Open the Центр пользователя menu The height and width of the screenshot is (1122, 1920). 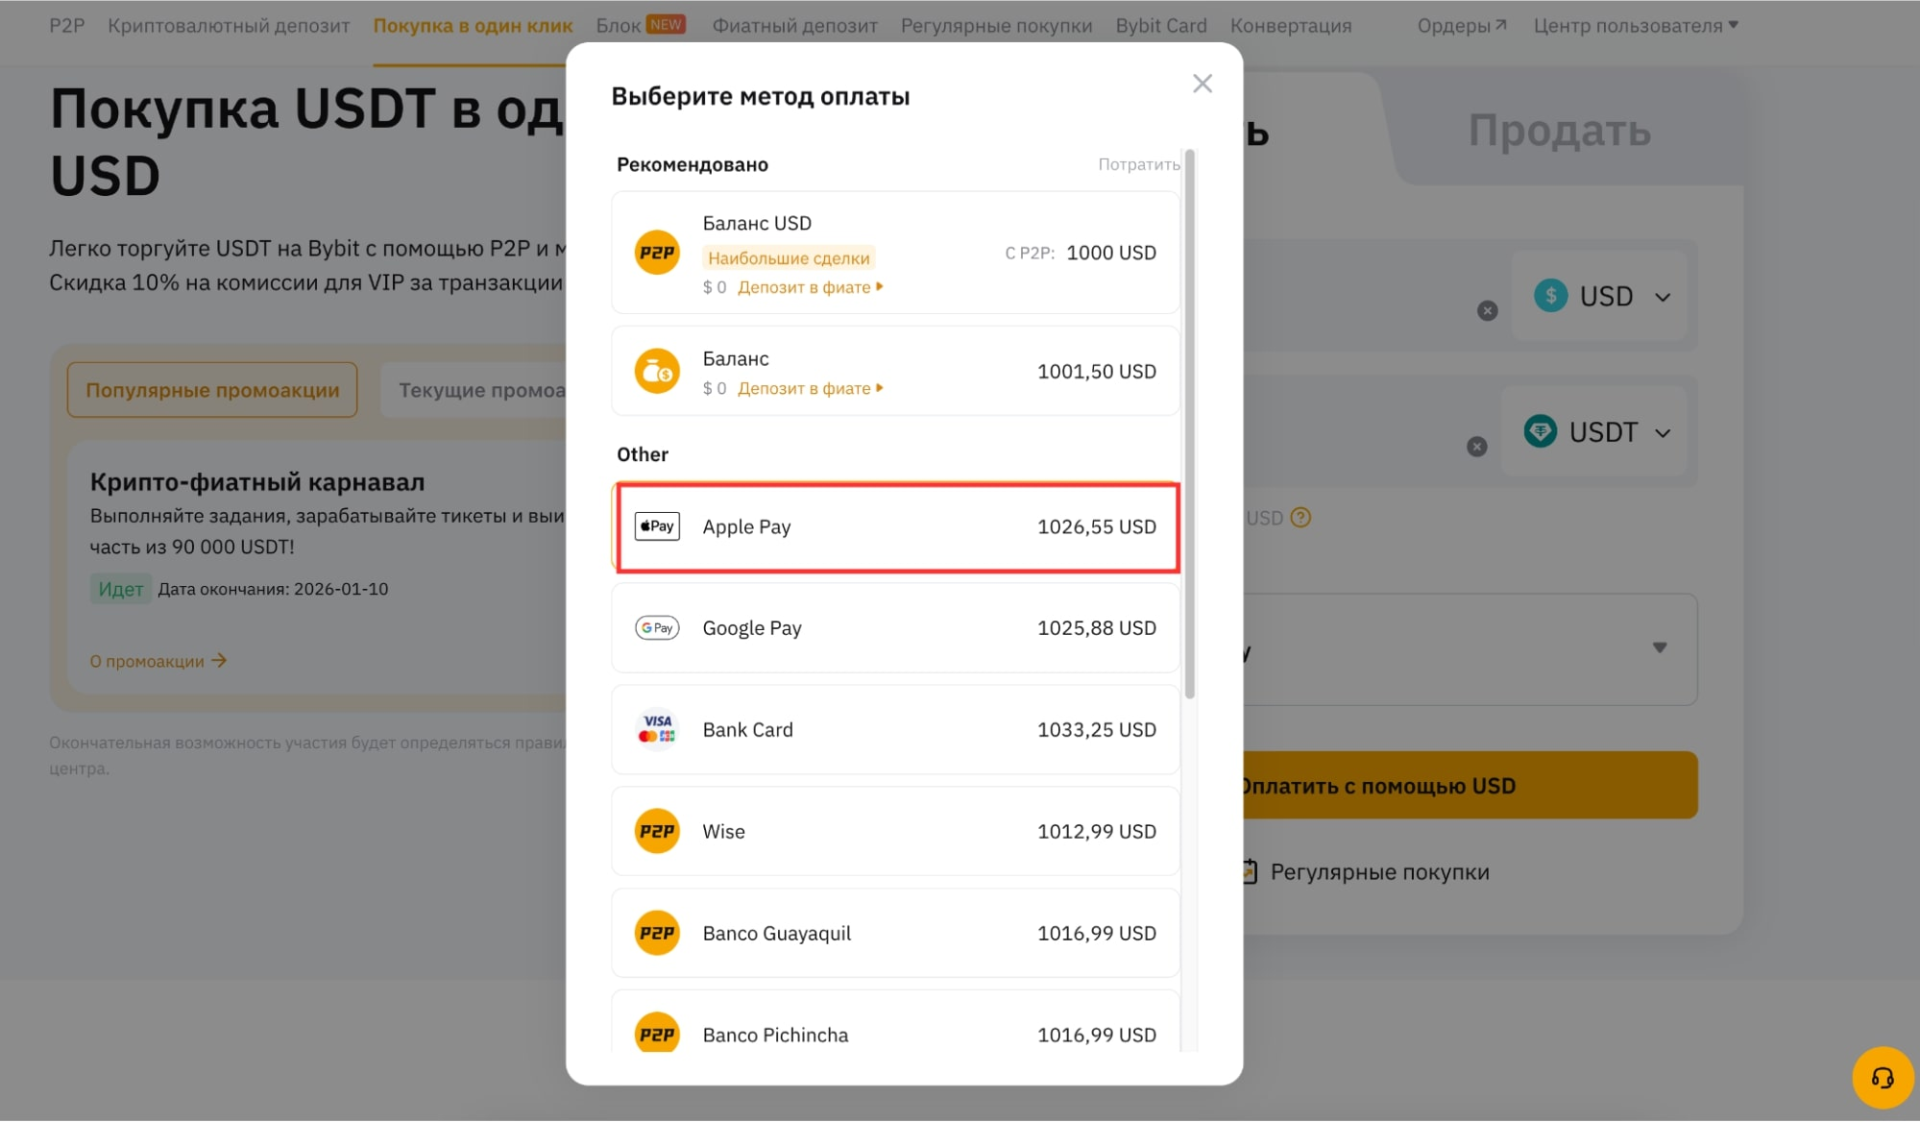(1635, 26)
